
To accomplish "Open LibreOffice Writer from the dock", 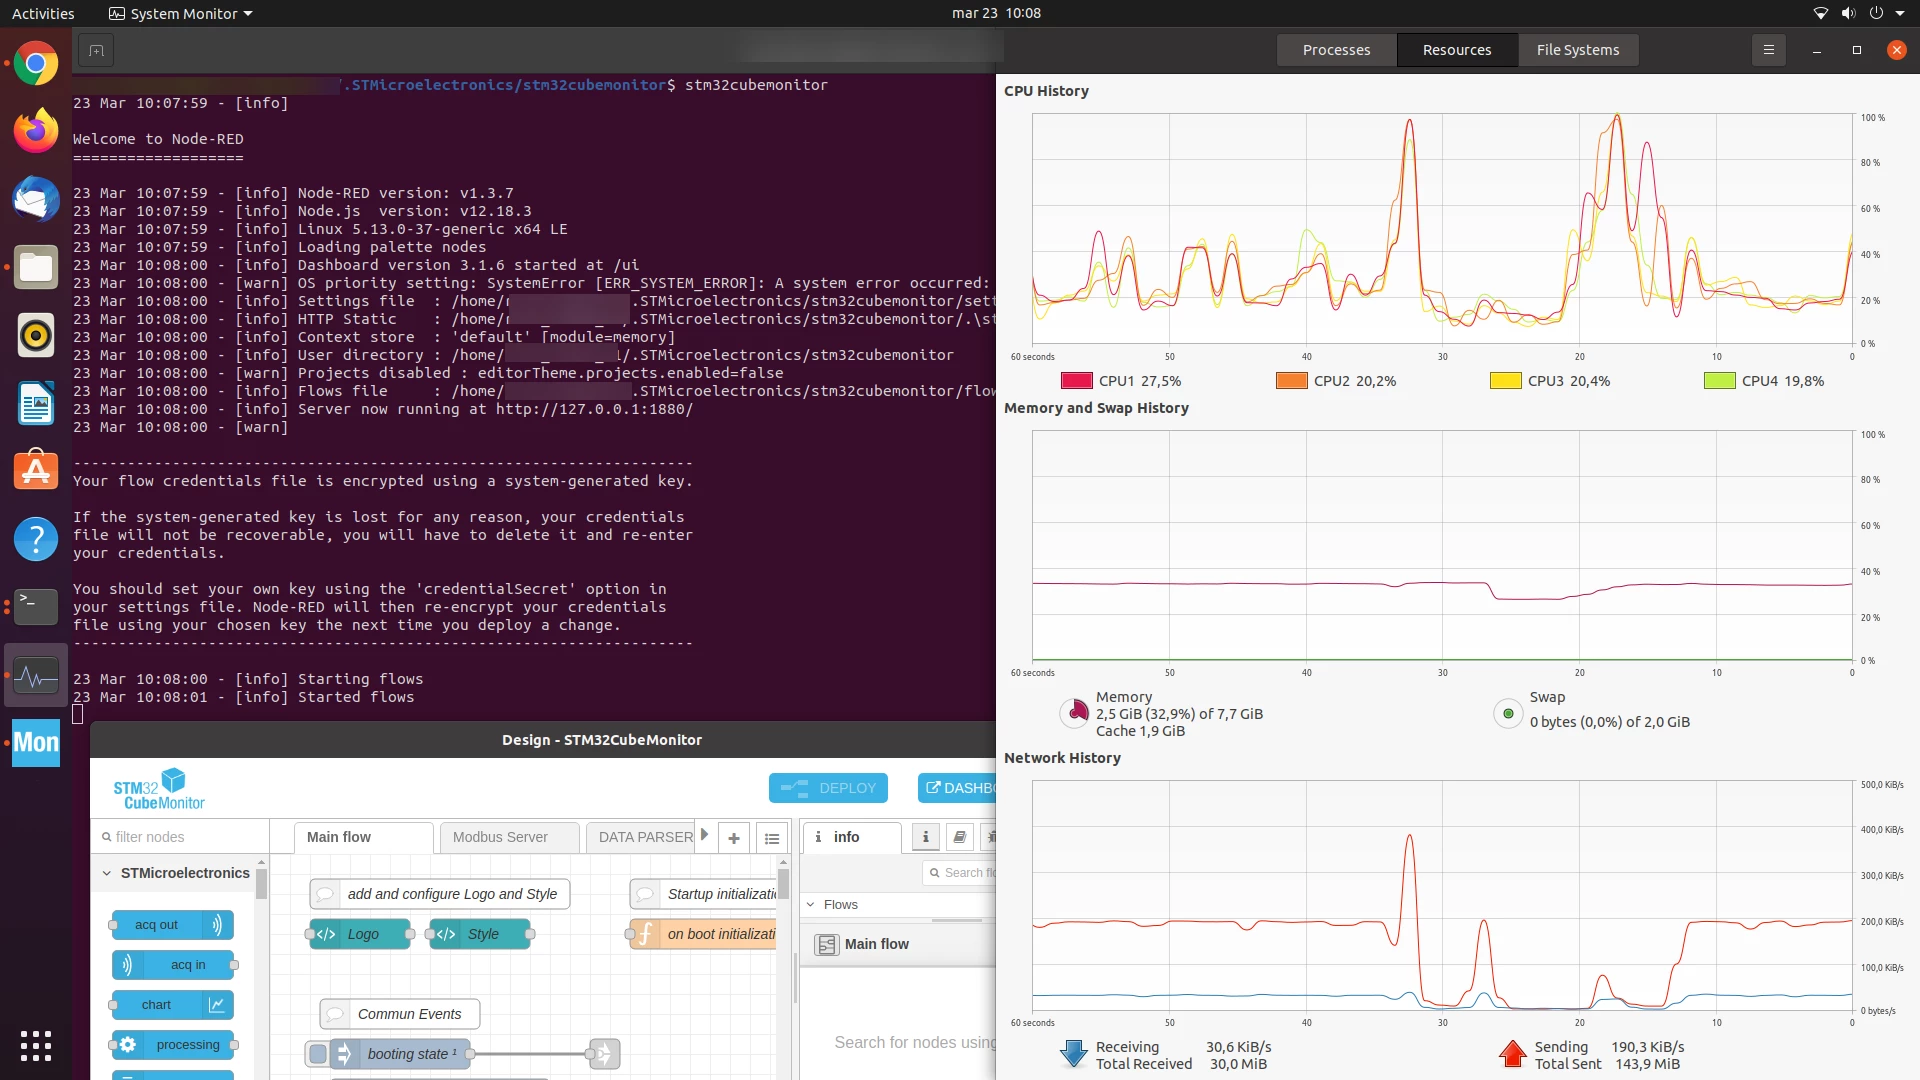I will click(x=36, y=403).
